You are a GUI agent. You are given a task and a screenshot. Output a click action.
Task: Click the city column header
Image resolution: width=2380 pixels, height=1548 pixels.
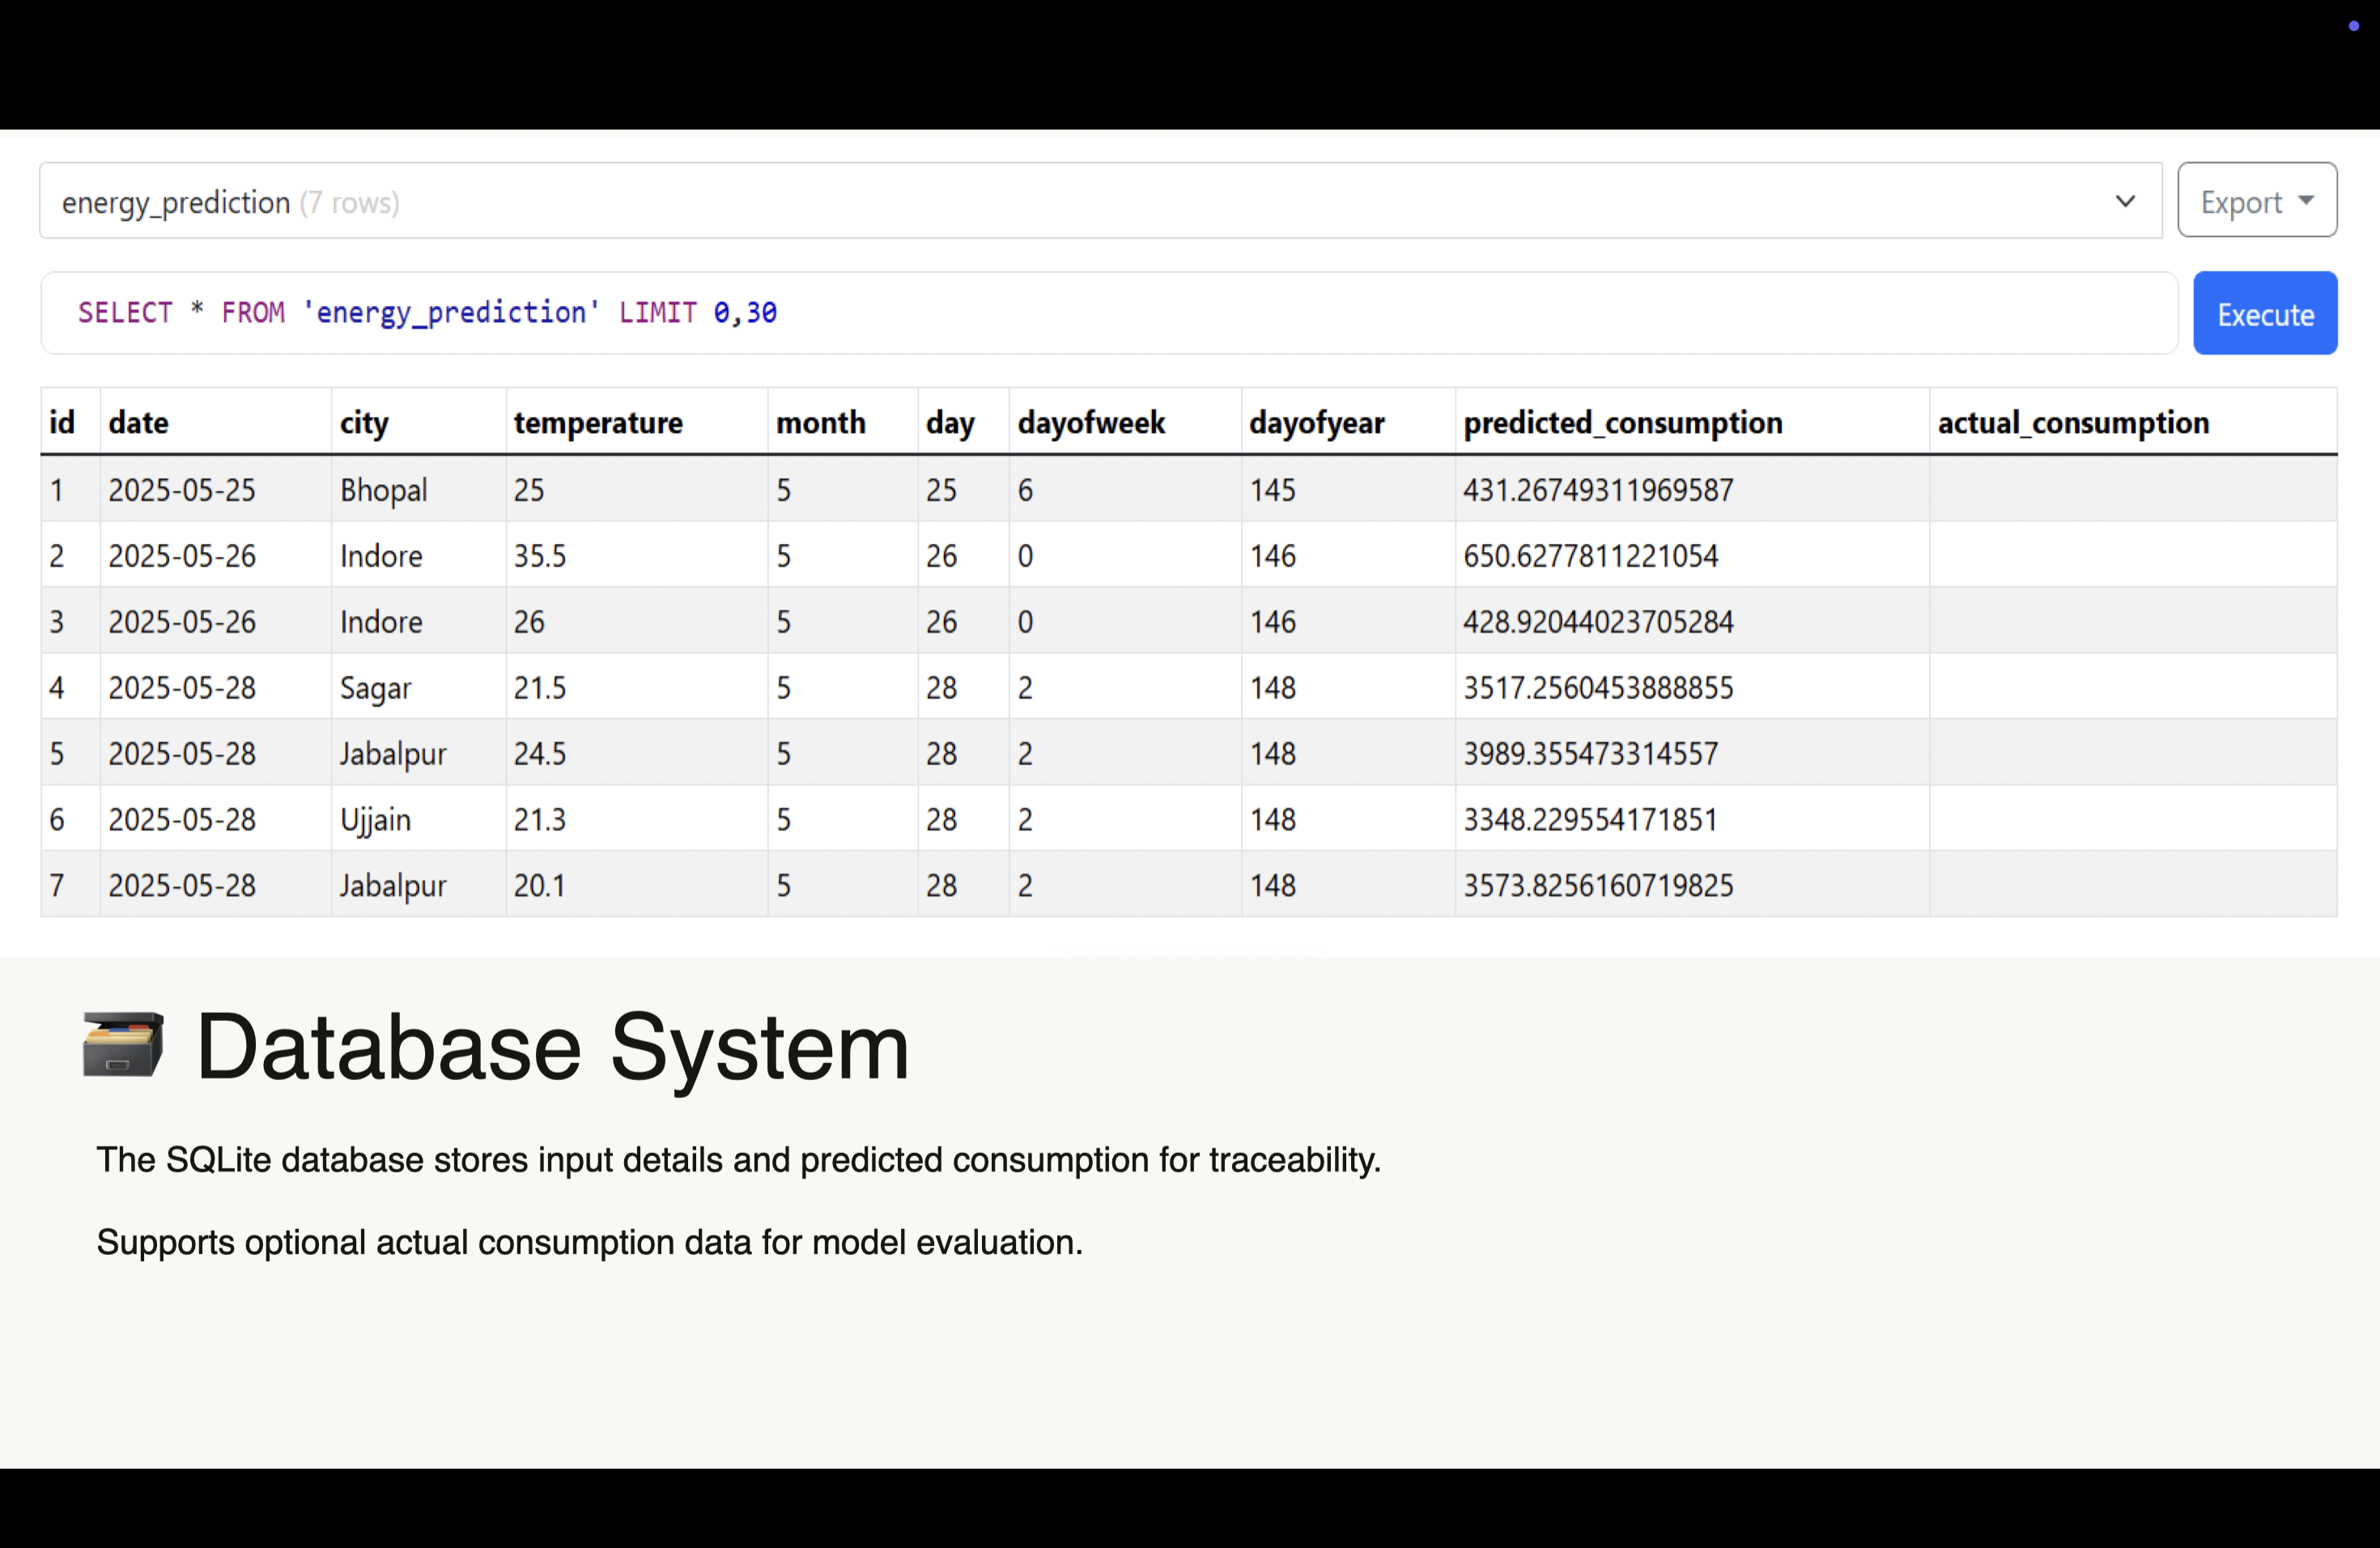[364, 423]
